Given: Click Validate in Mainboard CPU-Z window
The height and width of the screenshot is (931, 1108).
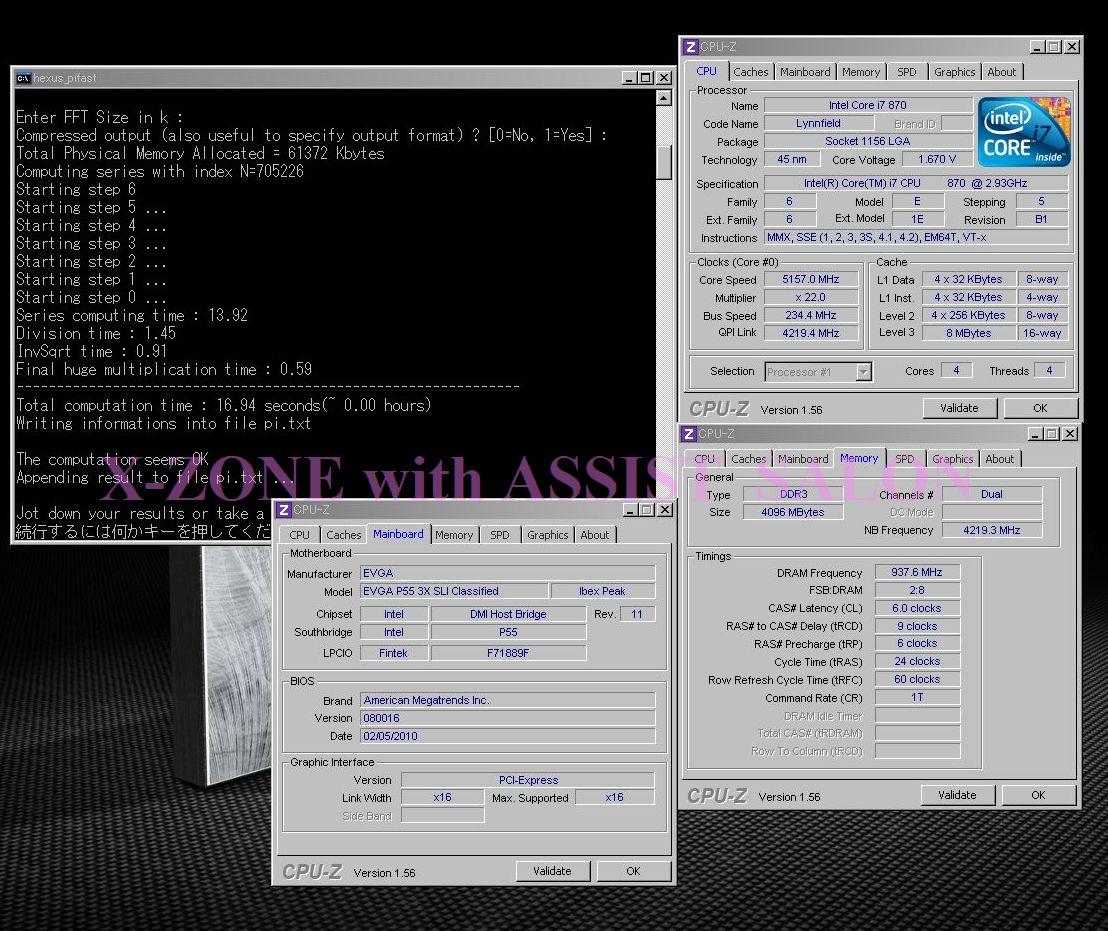Looking at the screenshot, I should tap(552, 872).
